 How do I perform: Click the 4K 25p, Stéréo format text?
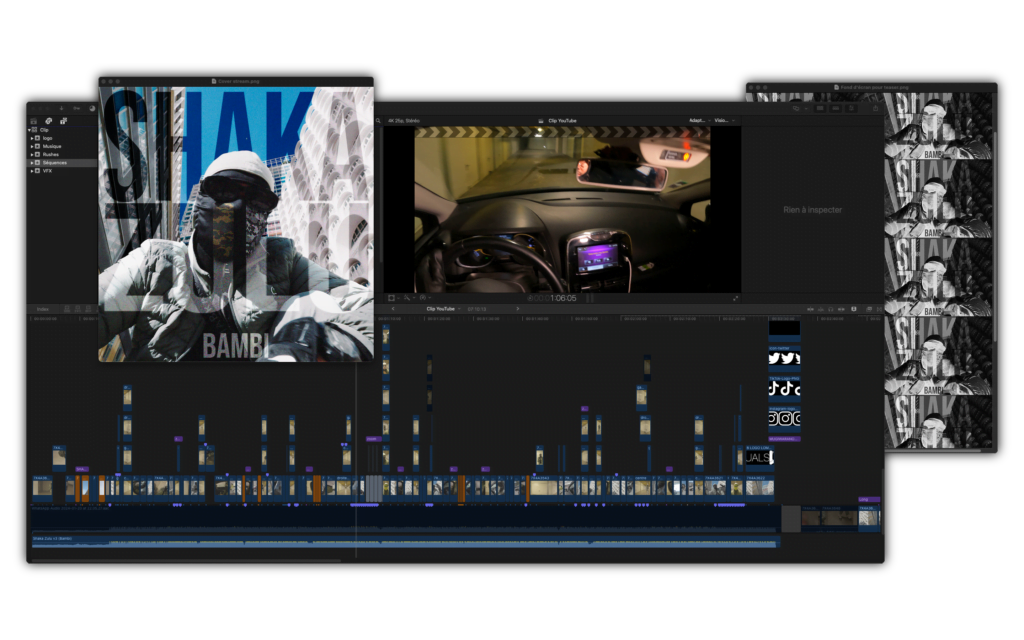(404, 121)
